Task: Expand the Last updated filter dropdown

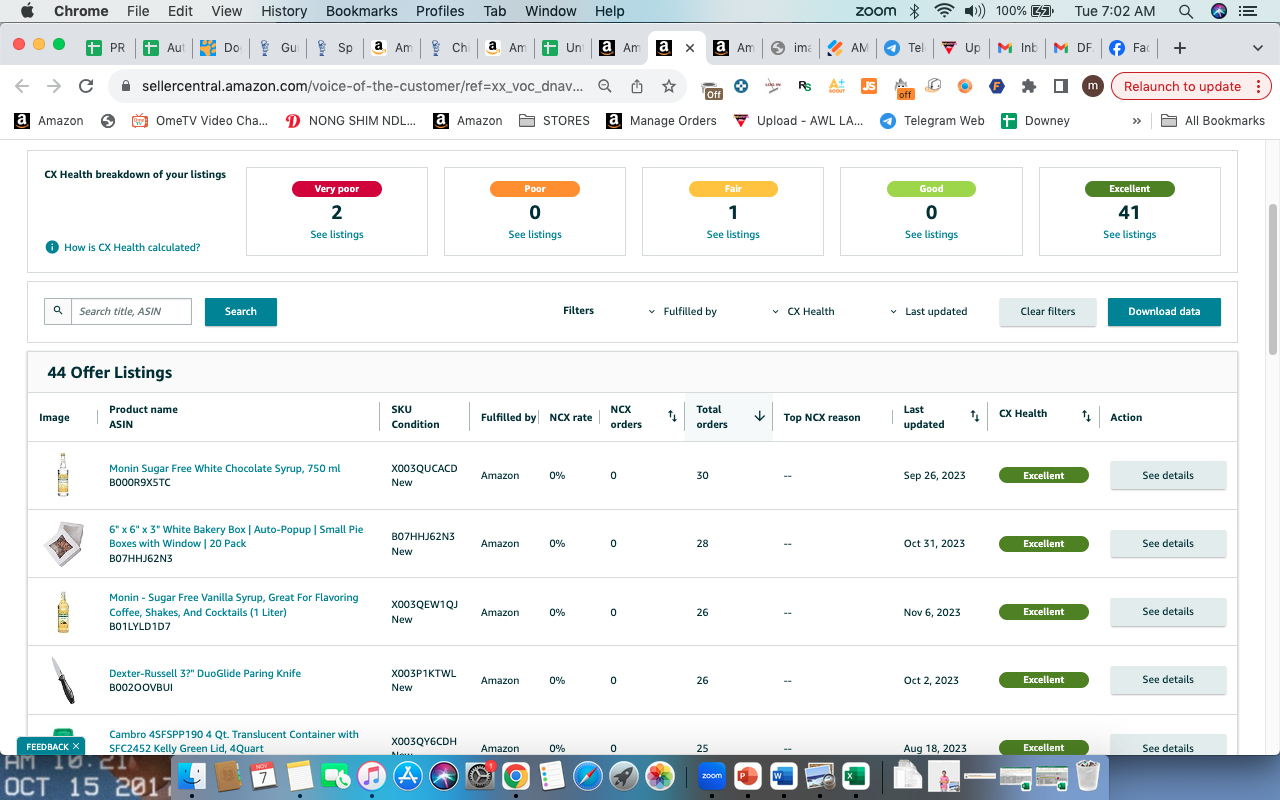Action: 928,311
